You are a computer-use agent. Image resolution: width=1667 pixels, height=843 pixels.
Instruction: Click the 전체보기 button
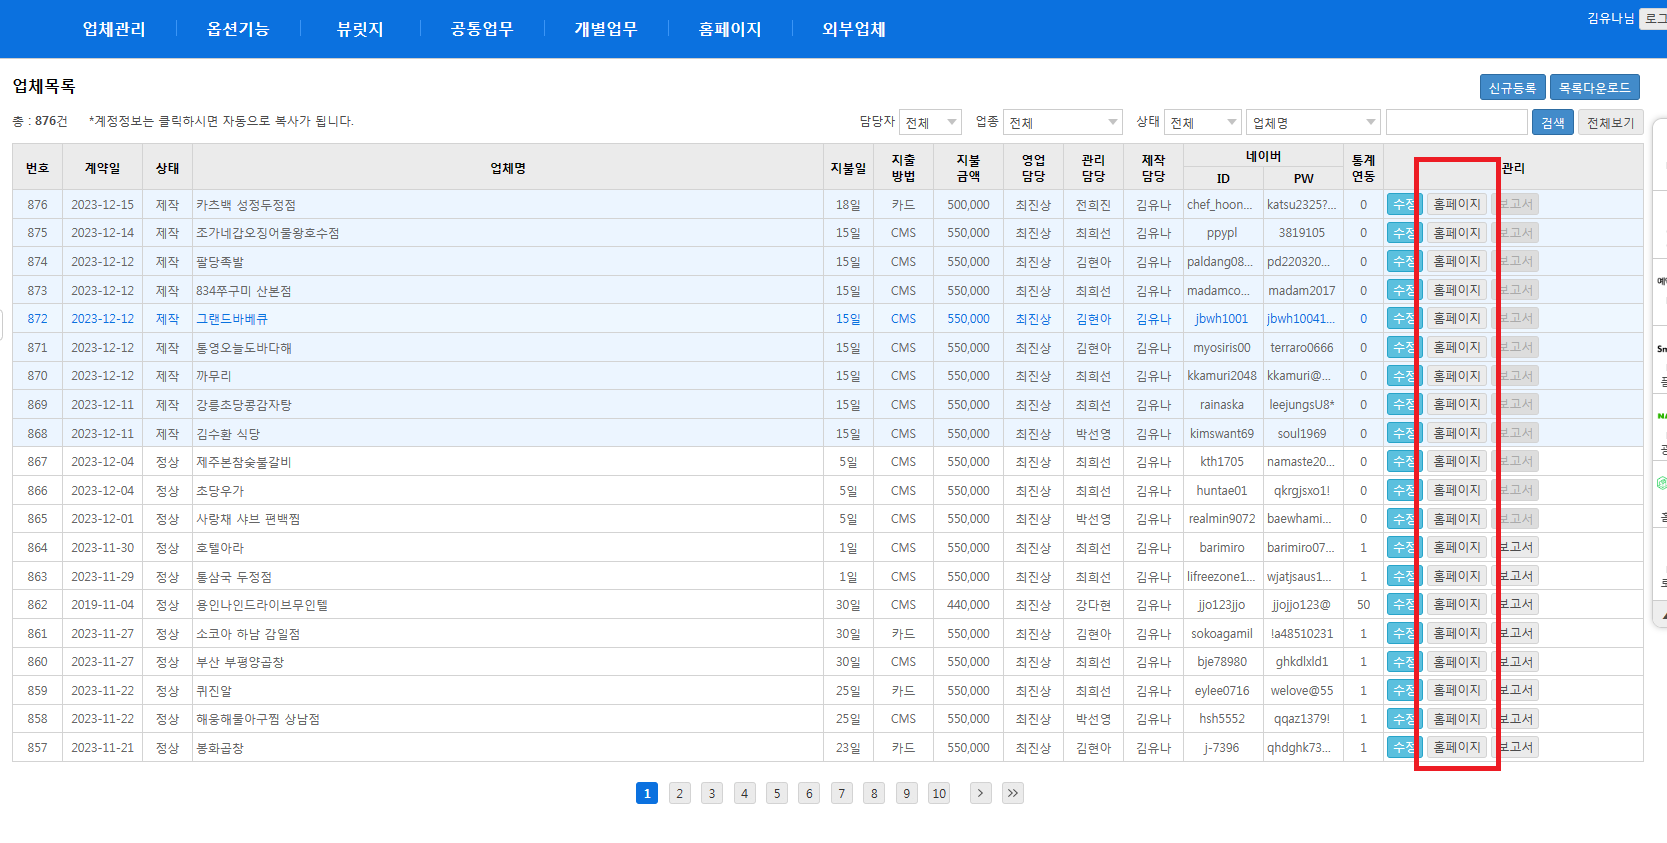click(x=1609, y=122)
